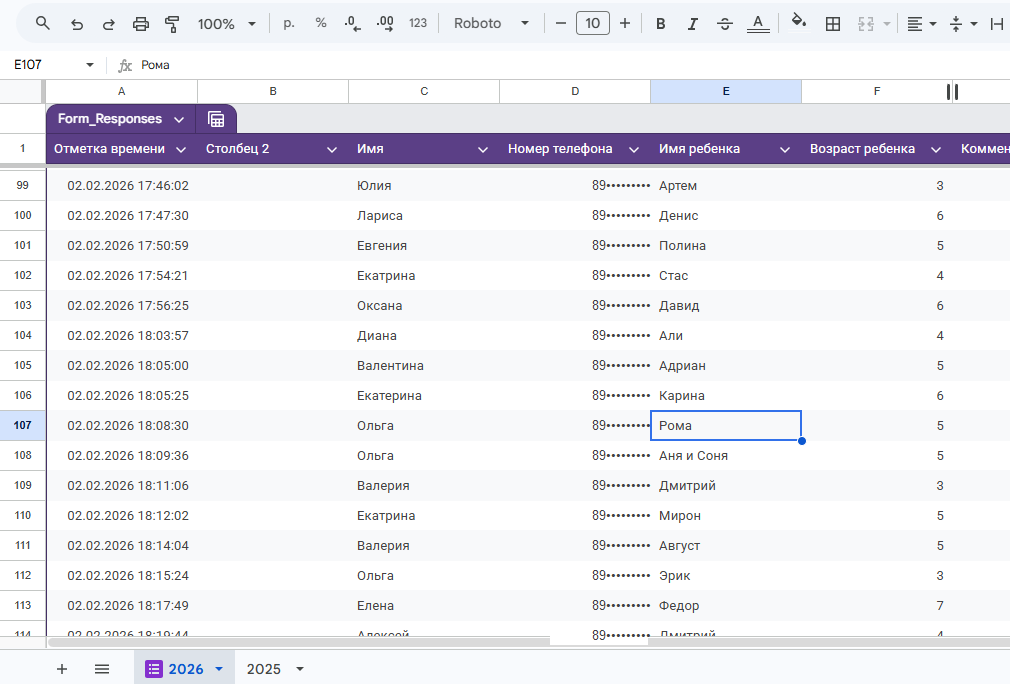Select row 100 header
The image size is (1010, 684).
click(x=23, y=215)
